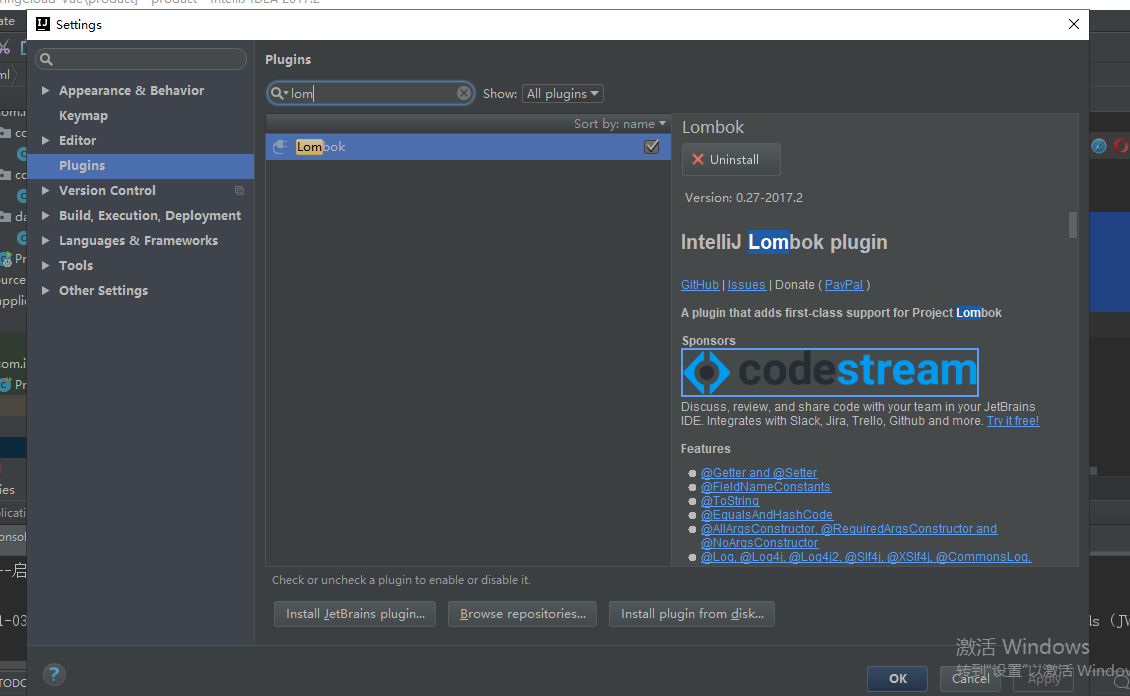Click the Features heading
Image resolution: width=1130 pixels, height=696 pixels.
tap(706, 449)
